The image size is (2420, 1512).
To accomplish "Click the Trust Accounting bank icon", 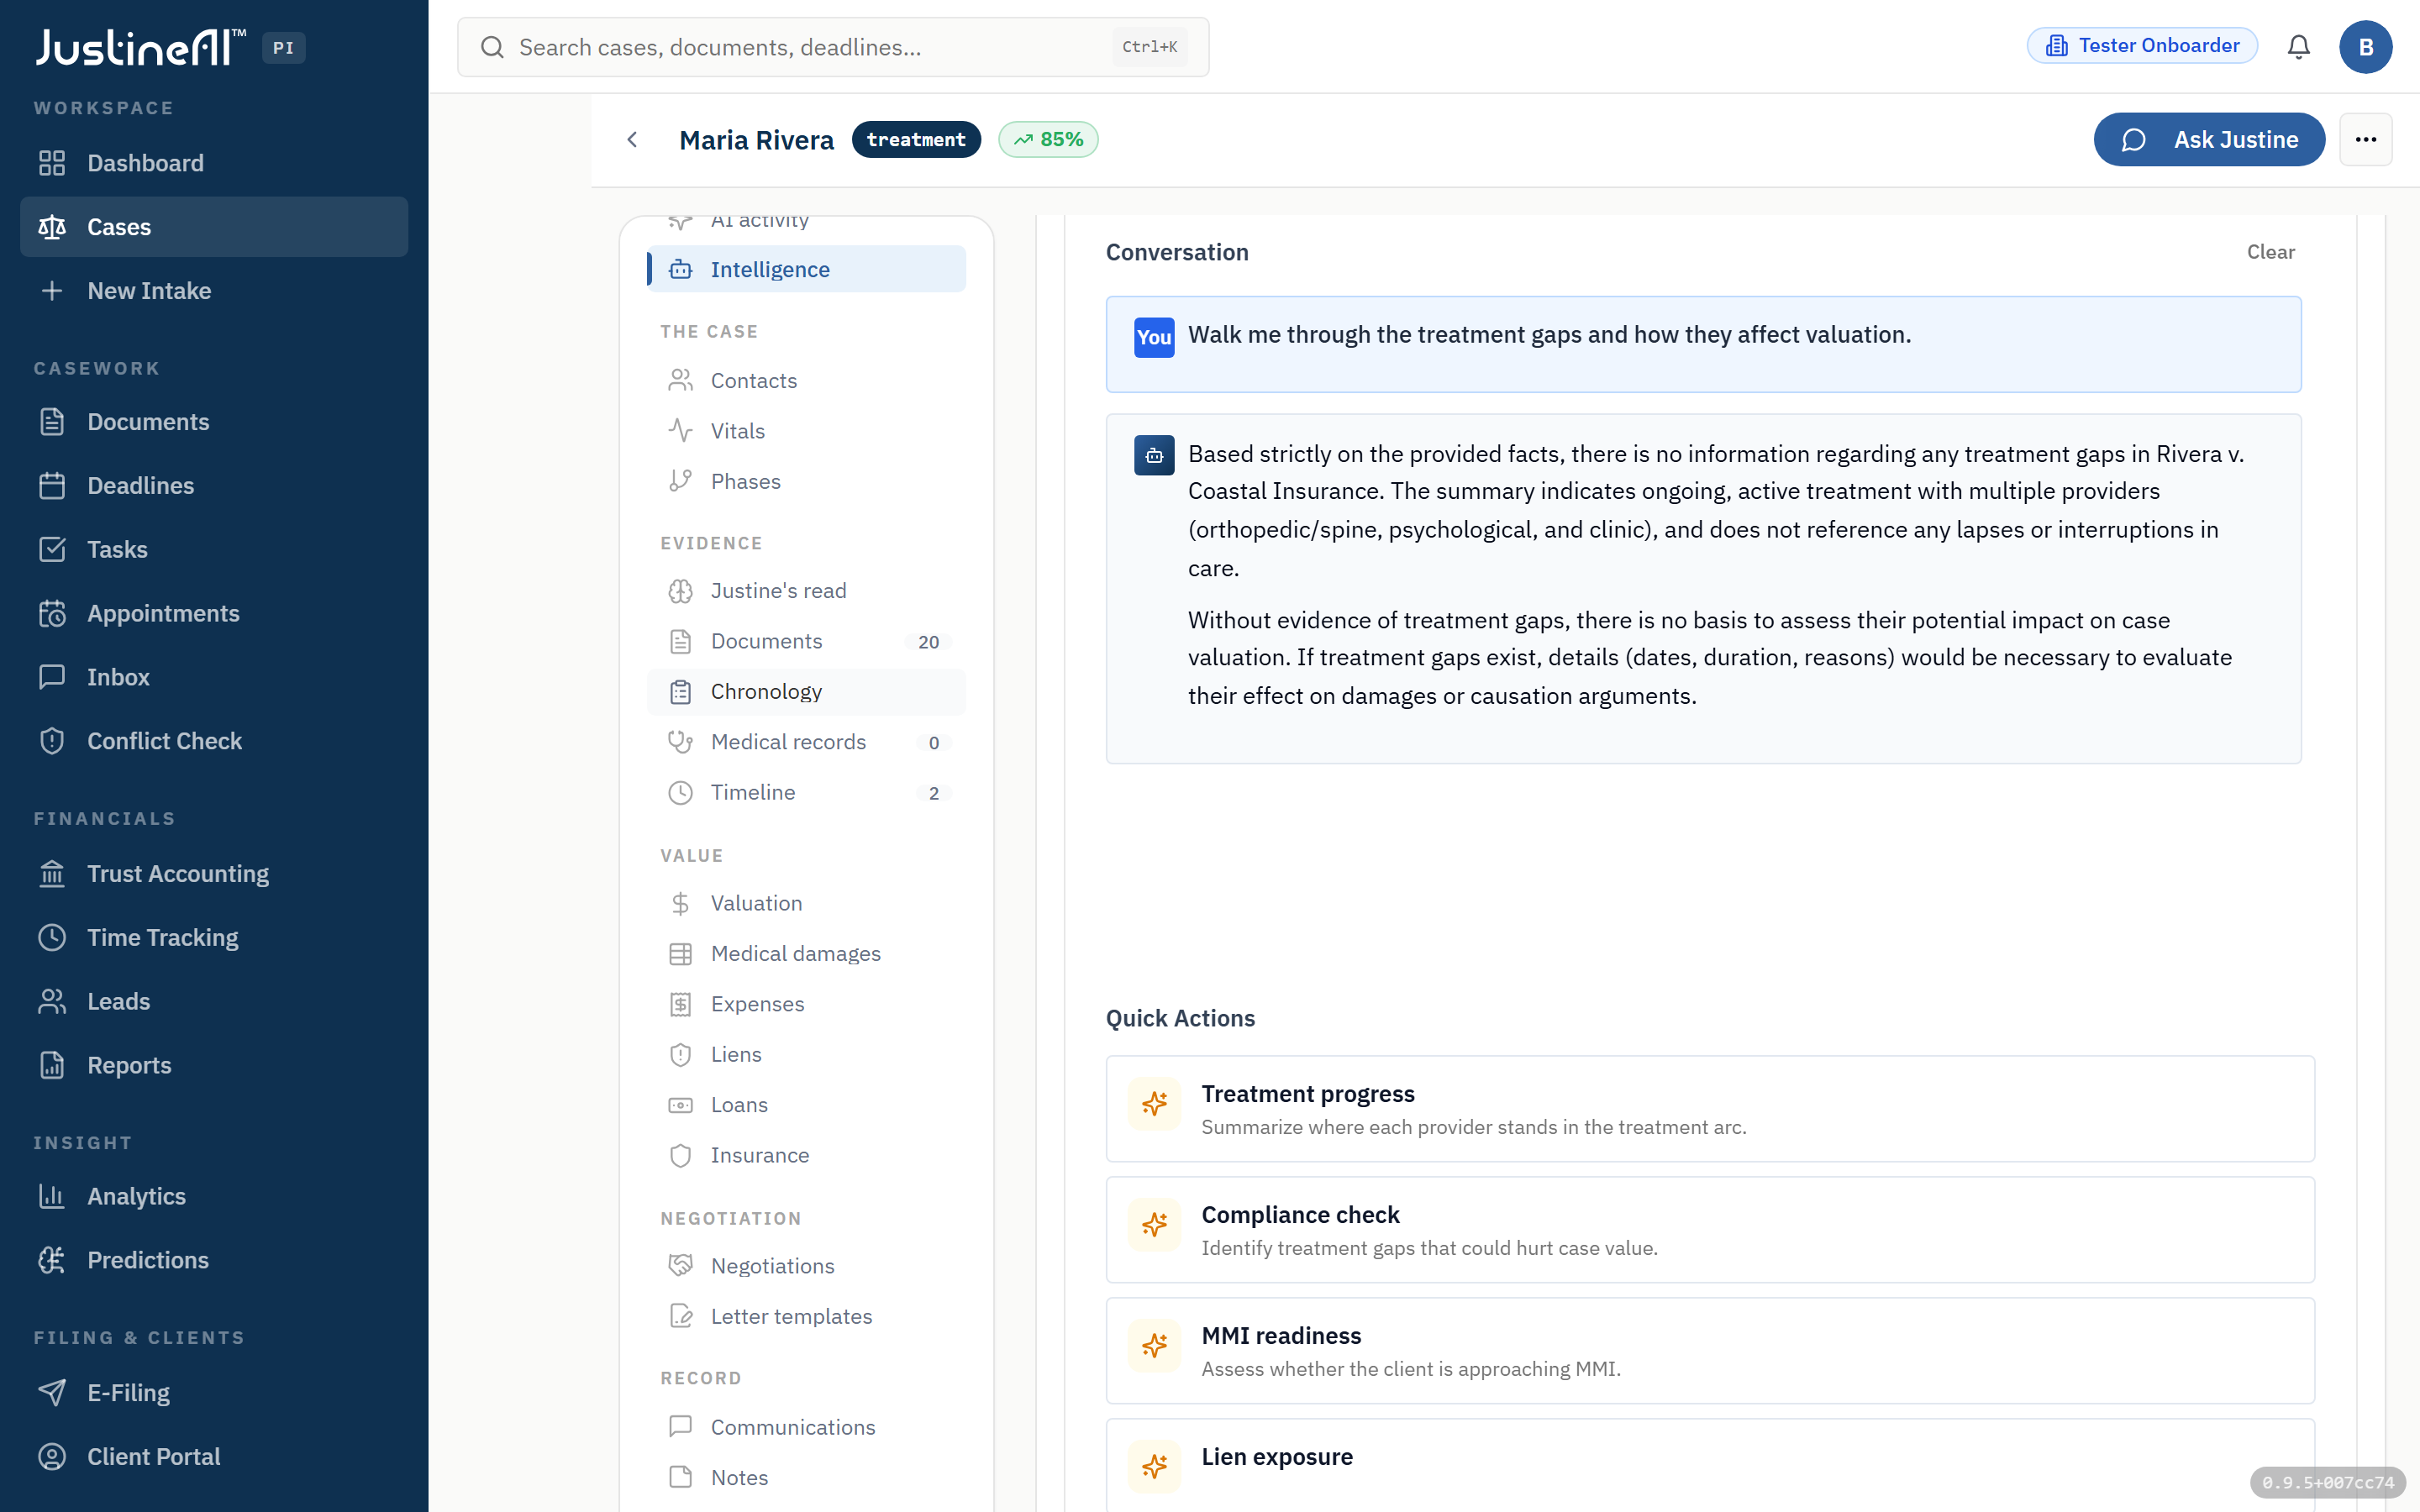I will tap(52, 874).
